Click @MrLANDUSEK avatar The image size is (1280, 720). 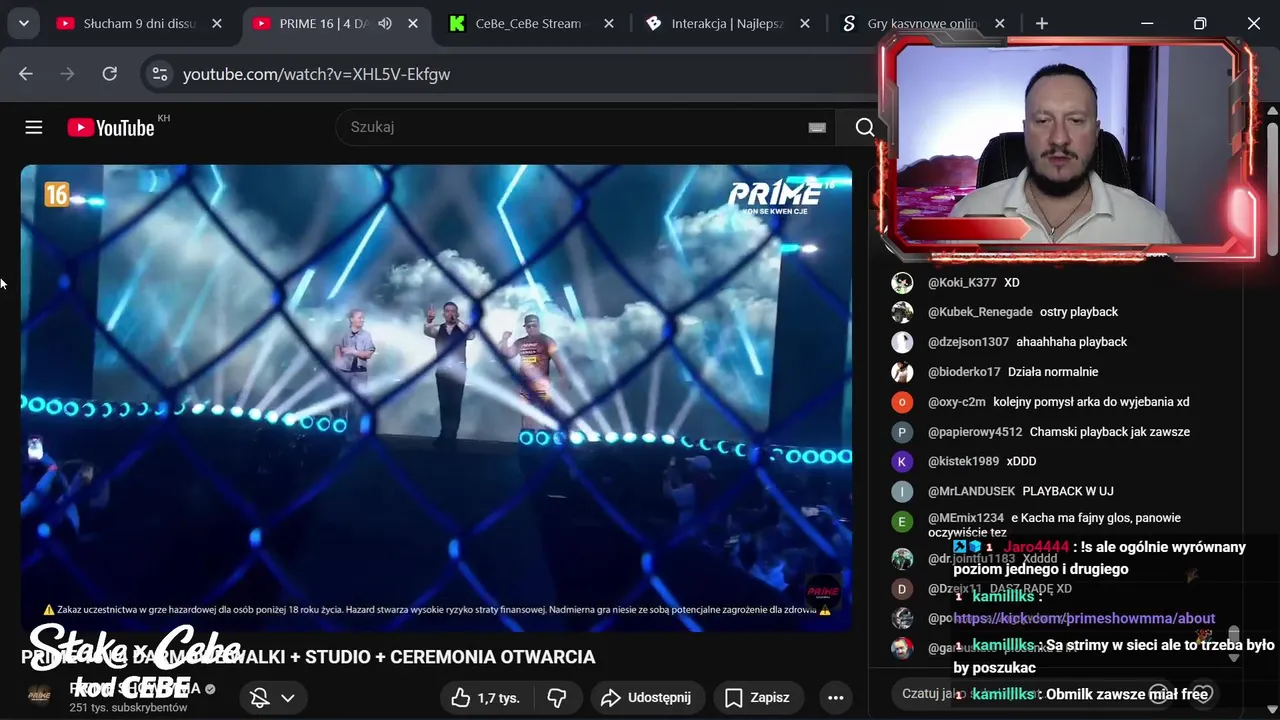902,491
